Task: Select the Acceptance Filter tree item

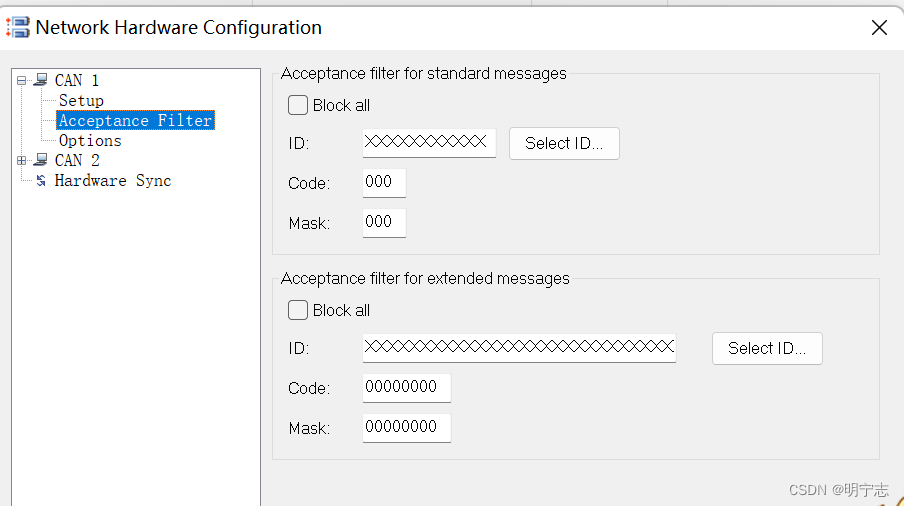Action: (x=135, y=120)
